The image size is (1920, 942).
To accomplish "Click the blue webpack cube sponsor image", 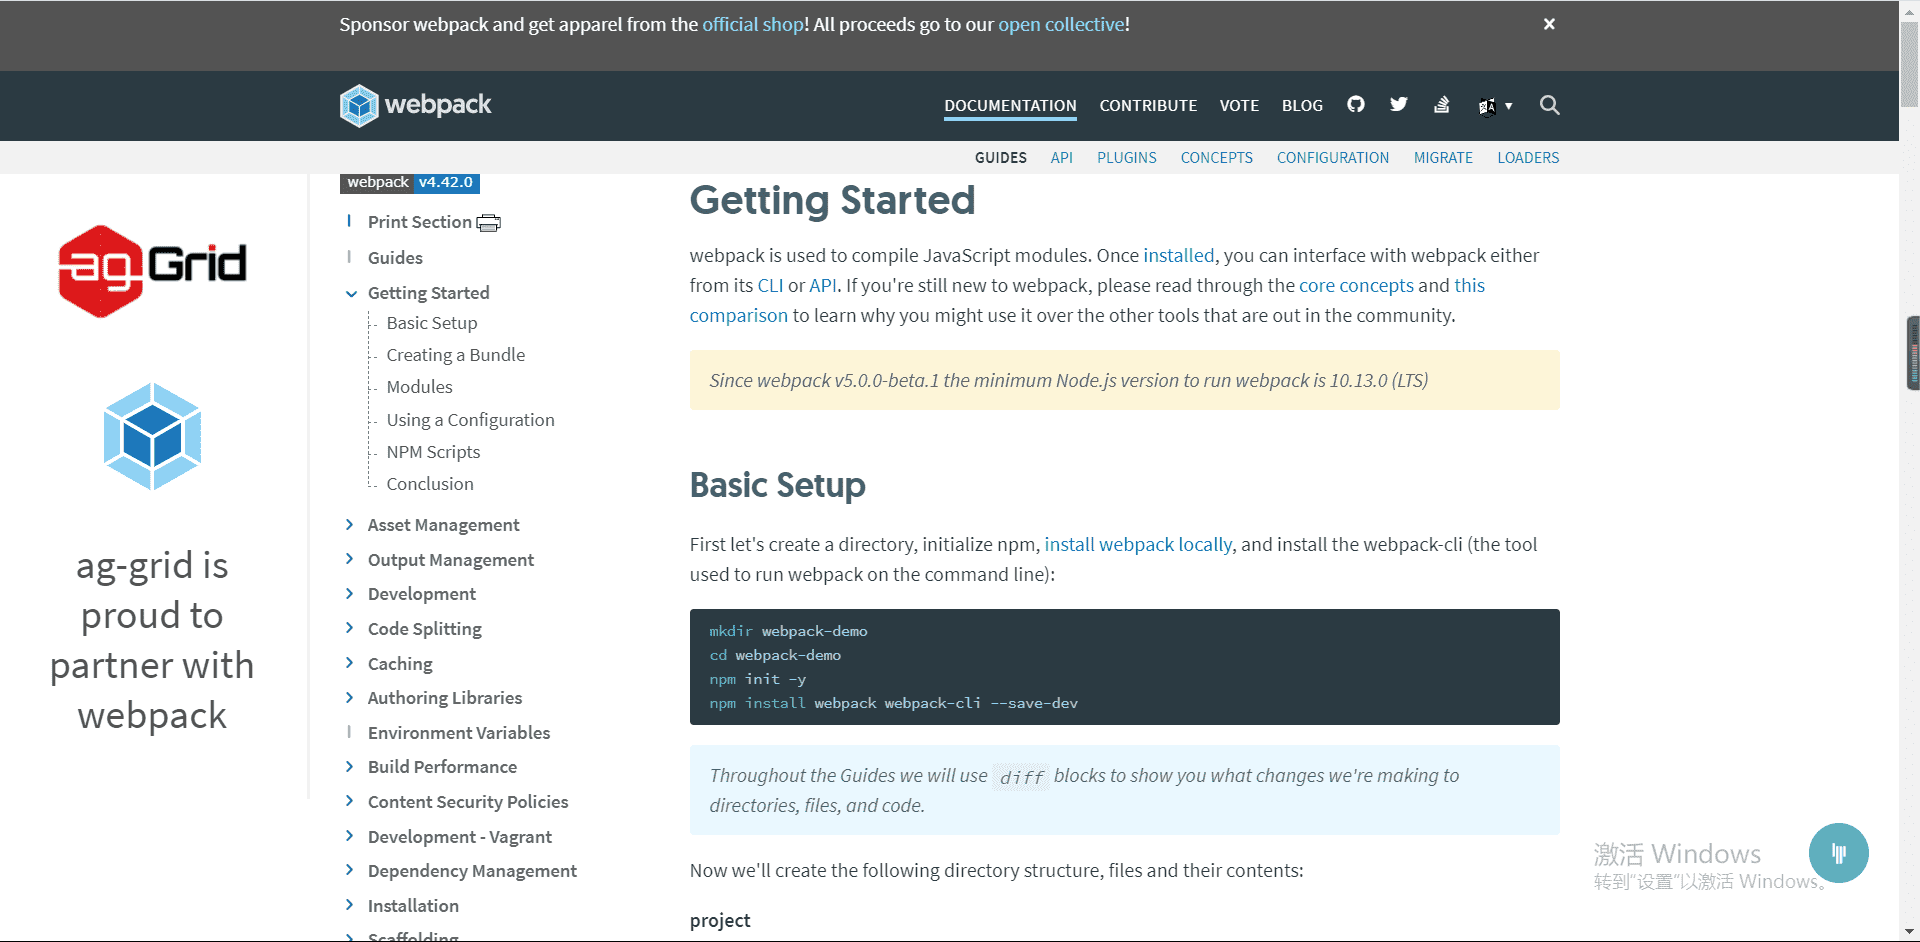I will click(152, 436).
